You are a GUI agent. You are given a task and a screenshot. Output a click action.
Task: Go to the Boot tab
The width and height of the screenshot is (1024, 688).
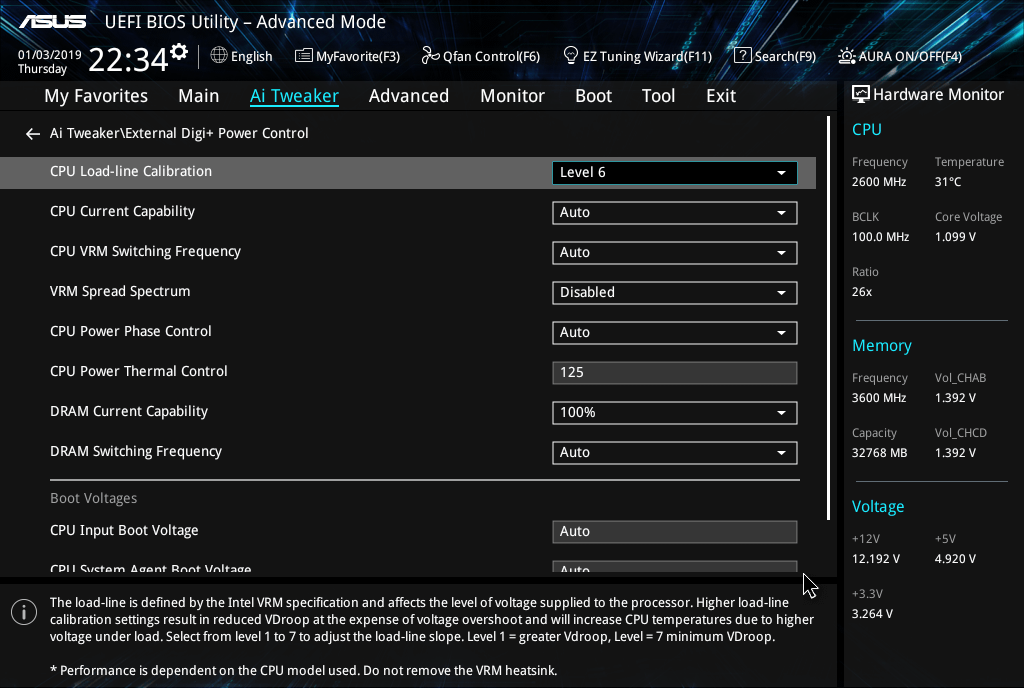[x=594, y=96]
